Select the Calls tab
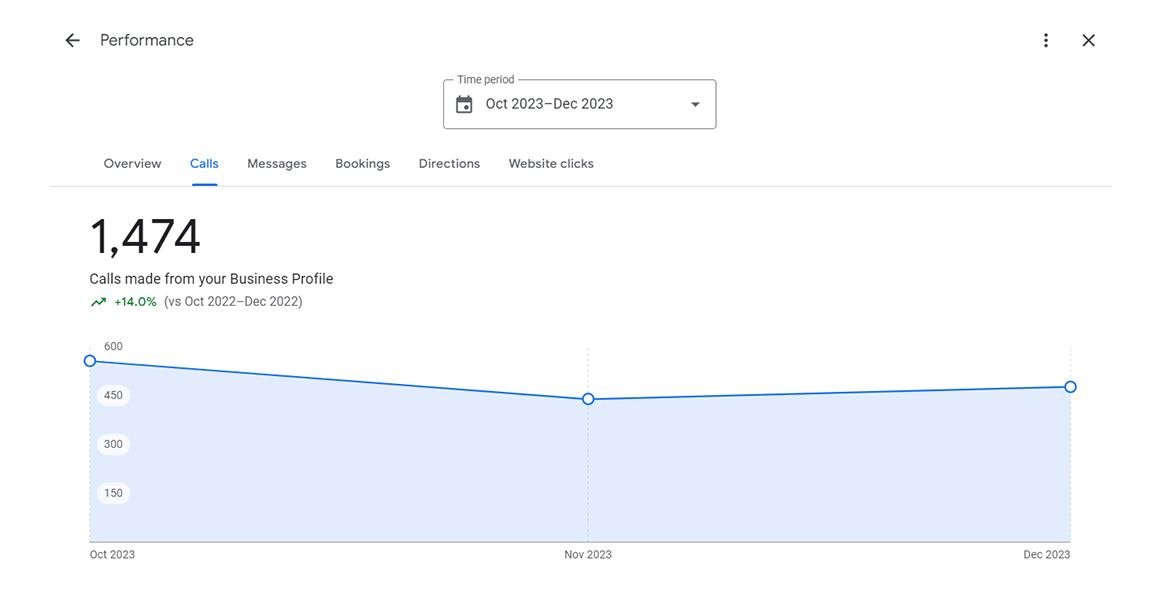1158x600 pixels. pos(204,164)
